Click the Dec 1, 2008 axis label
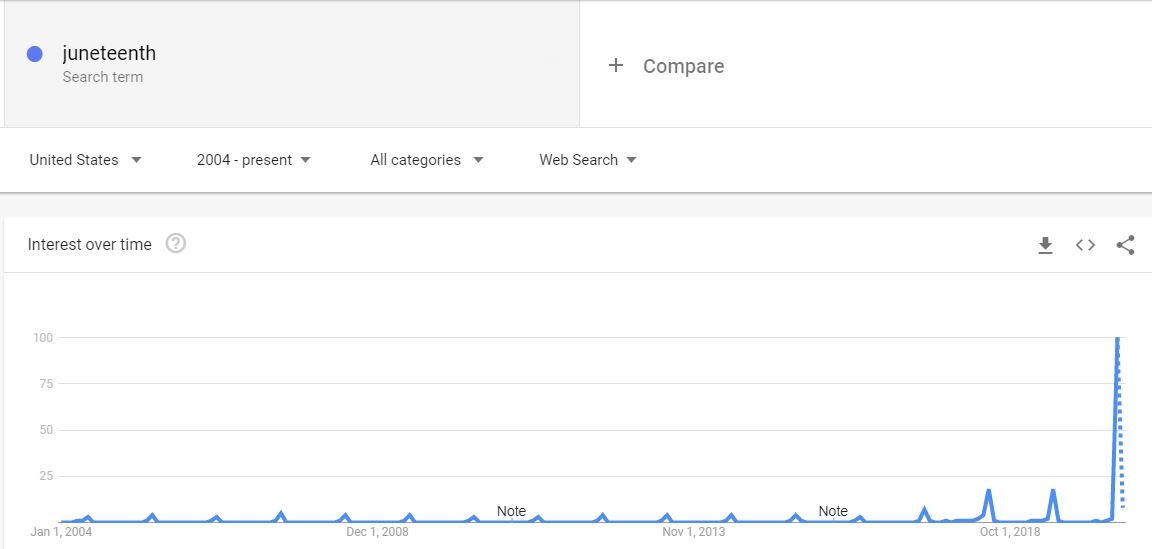This screenshot has height=549, width=1152. click(377, 531)
